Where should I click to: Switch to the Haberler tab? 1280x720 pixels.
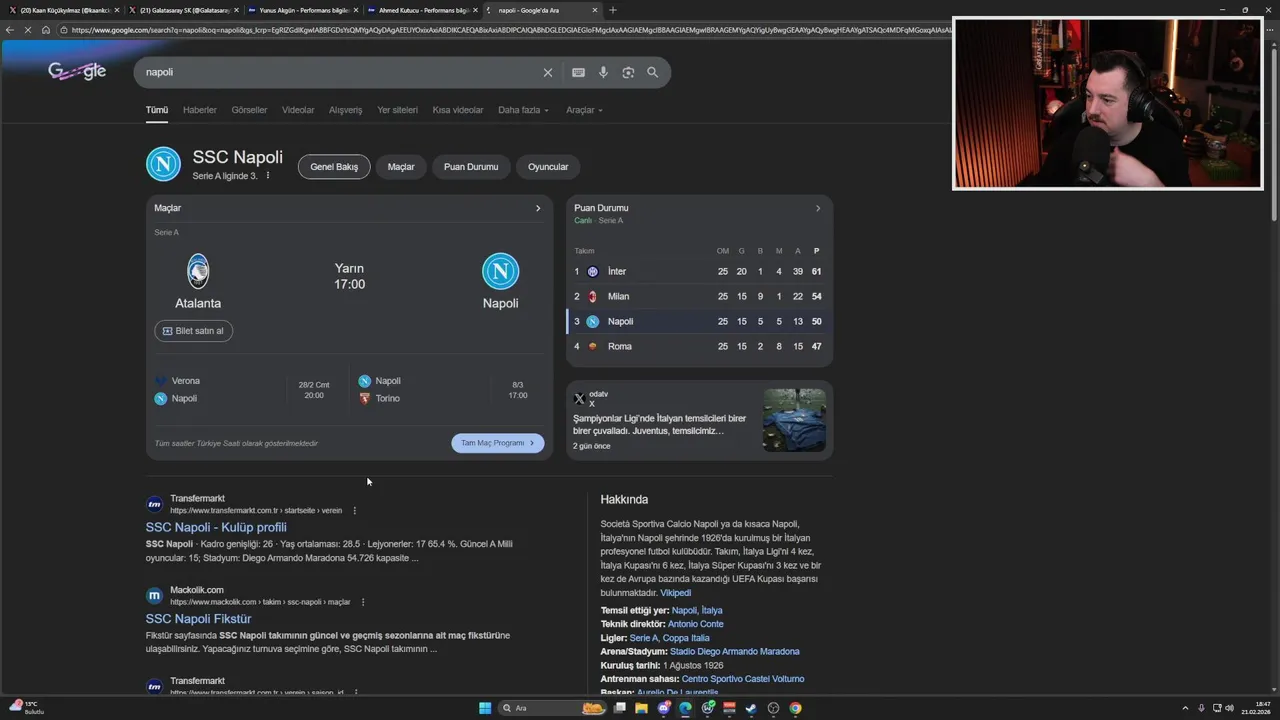pos(200,110)
